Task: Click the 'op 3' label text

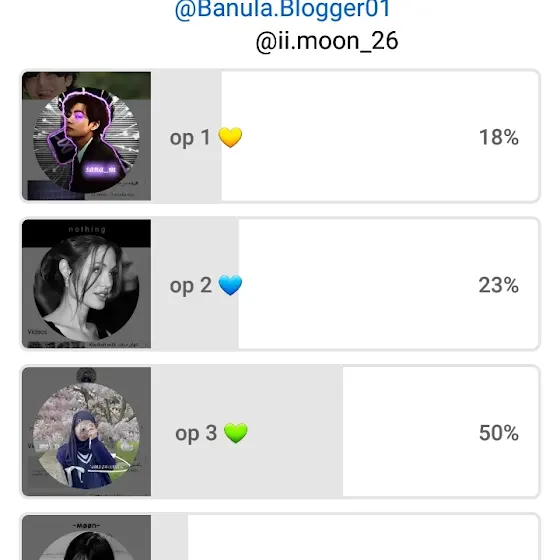Action: [196, 434]
